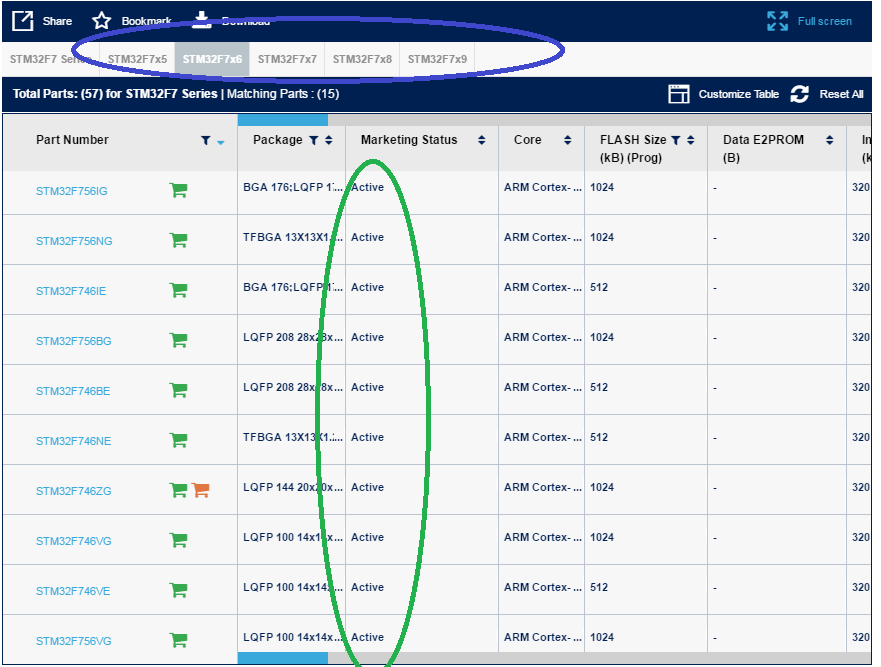Viewport: 881px width, 667px height.
Task: Click green cart for STM32F746VE
Action: click(179, 590)
